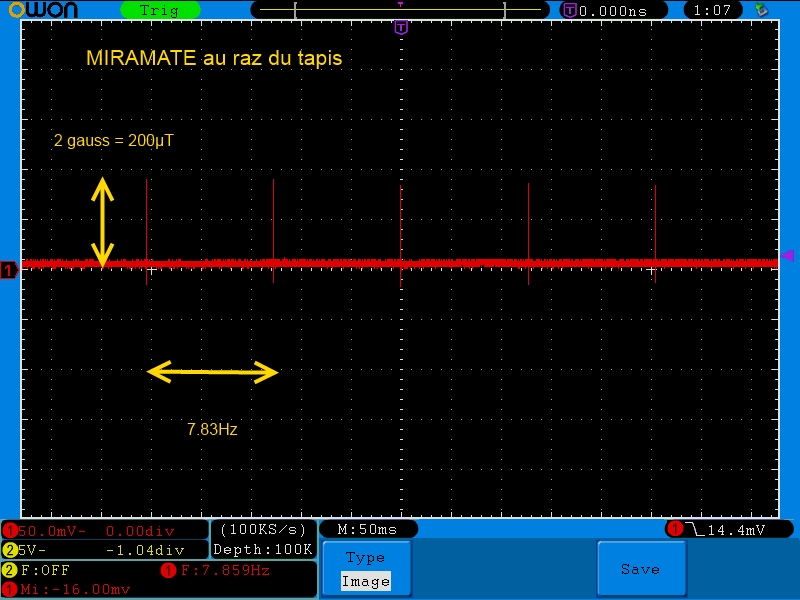Click the MIRAMATE au raz du tapis annotation
The height and width of the screenshot is (600, 800).
tap(214, 58)
